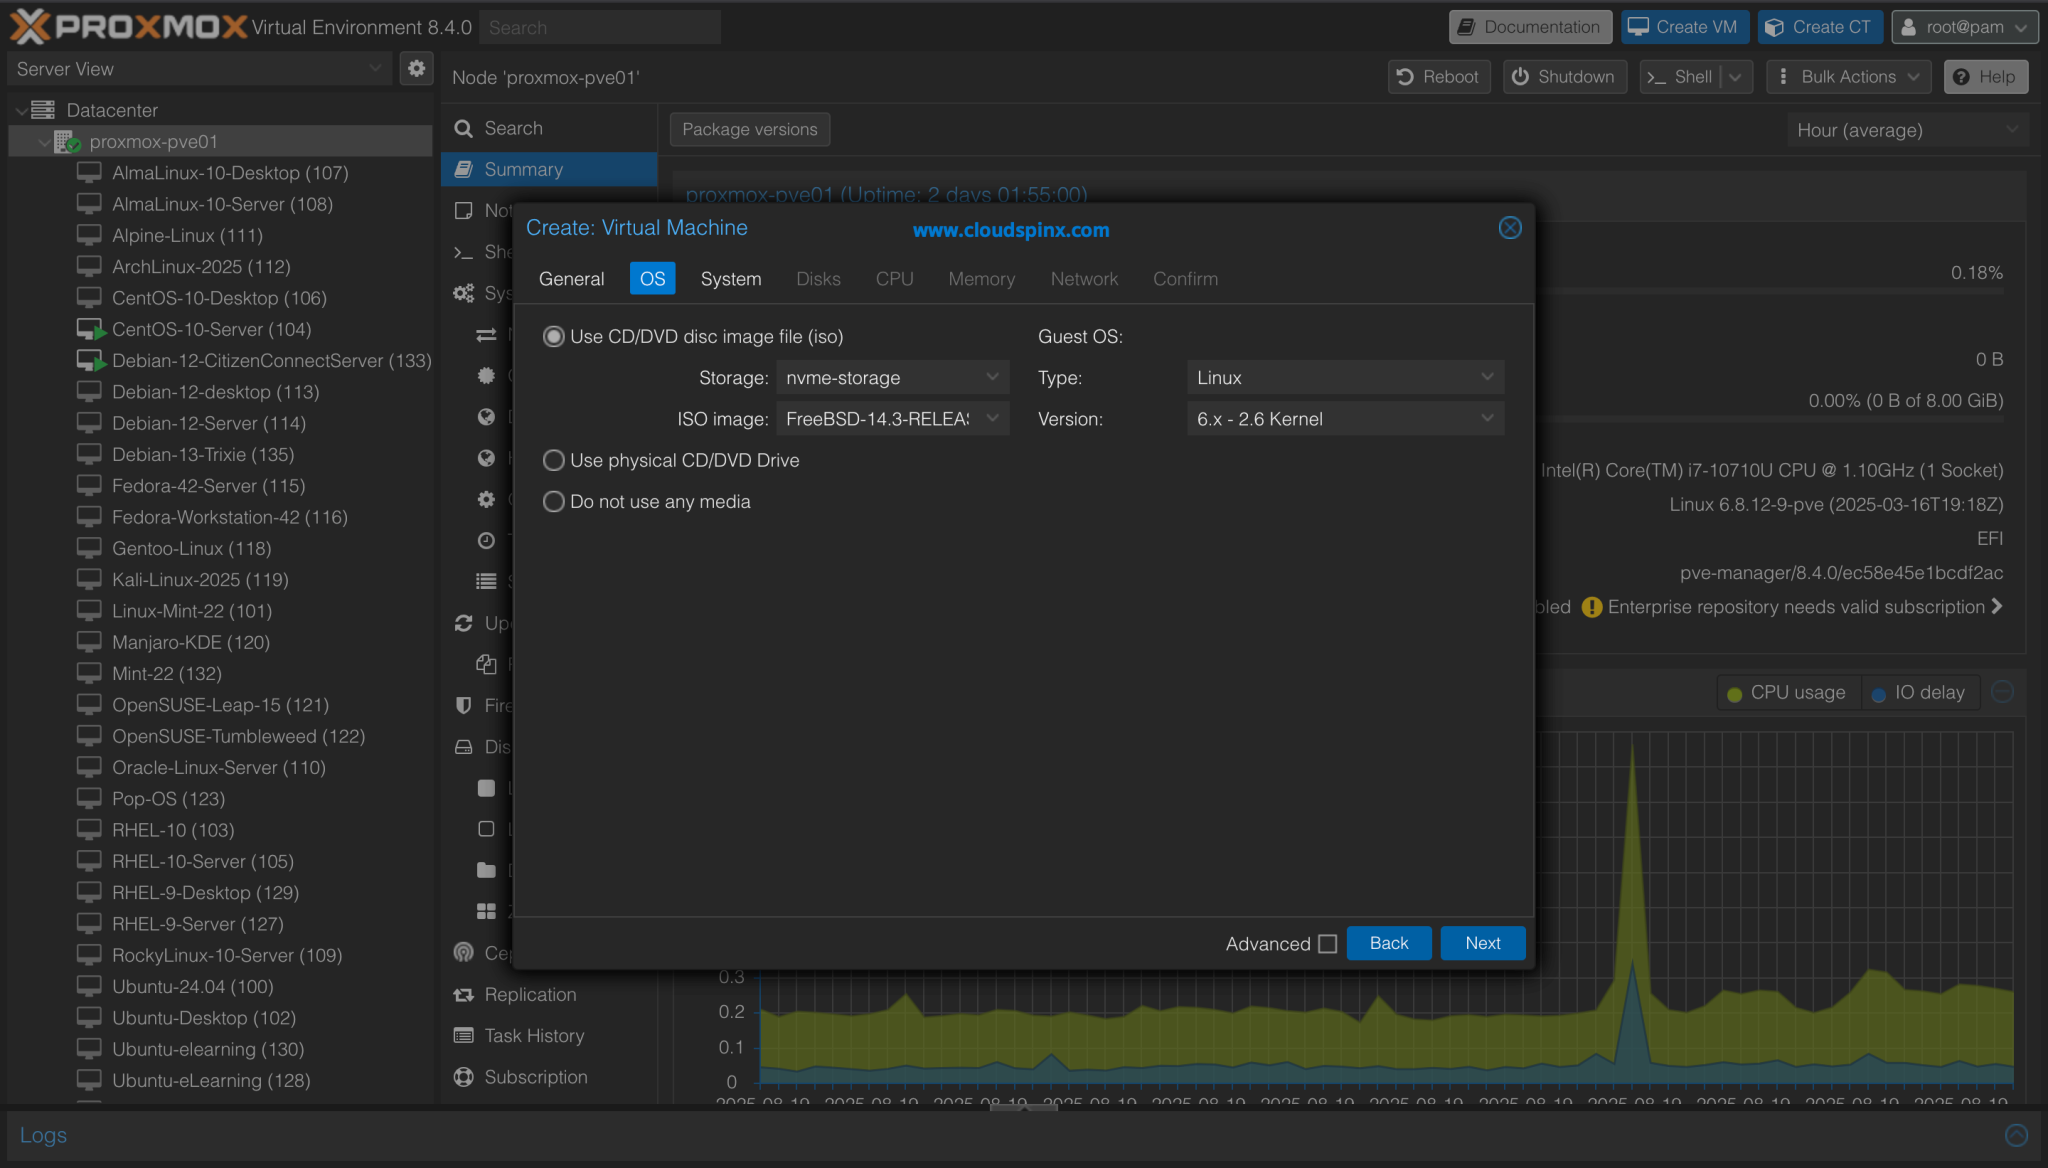Viewport: 2048px width, 1168px height.
Task: Switch to the System tab
Action: (x=730, y=278)
